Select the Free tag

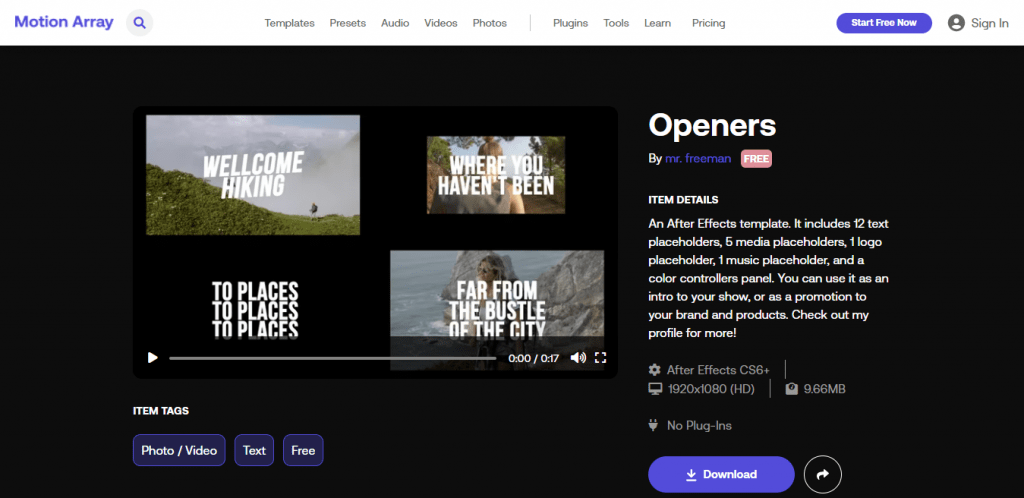click(303, 450)
